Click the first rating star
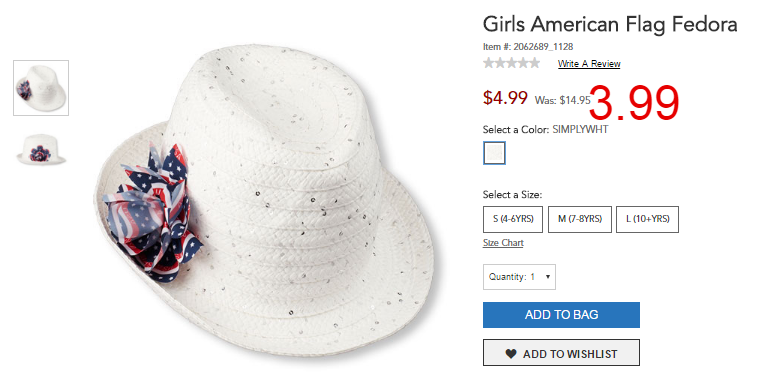This screenshot has width=768, height=375. [x=488, y=63]
